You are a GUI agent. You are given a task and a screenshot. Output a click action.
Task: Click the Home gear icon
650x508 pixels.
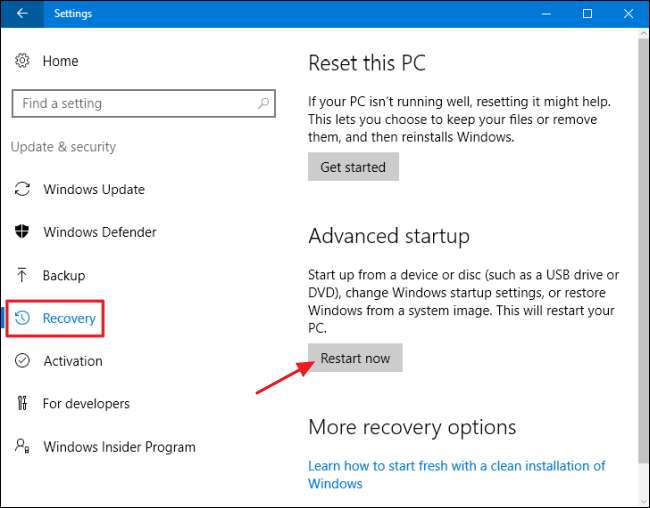[x=22, y=61]
